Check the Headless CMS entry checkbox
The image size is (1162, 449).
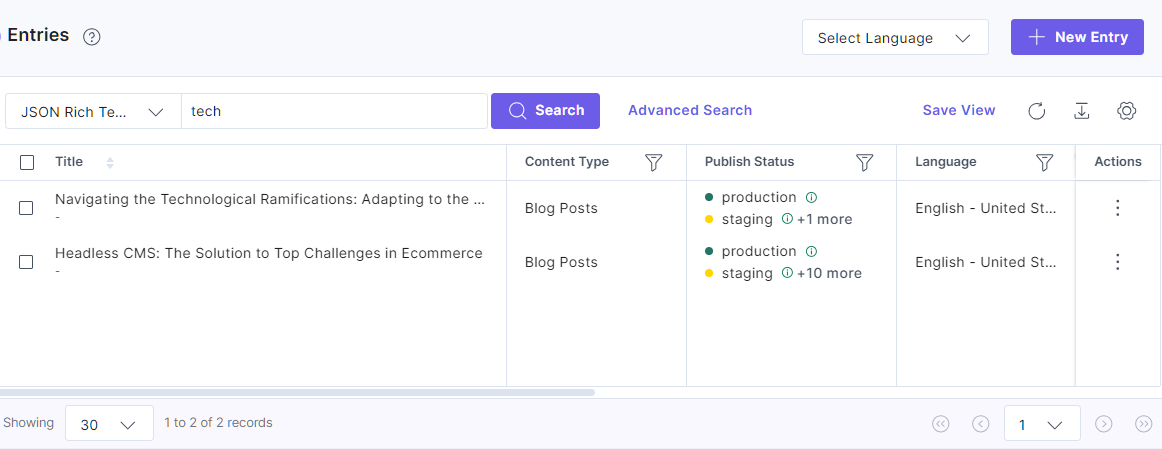[26, 262]
